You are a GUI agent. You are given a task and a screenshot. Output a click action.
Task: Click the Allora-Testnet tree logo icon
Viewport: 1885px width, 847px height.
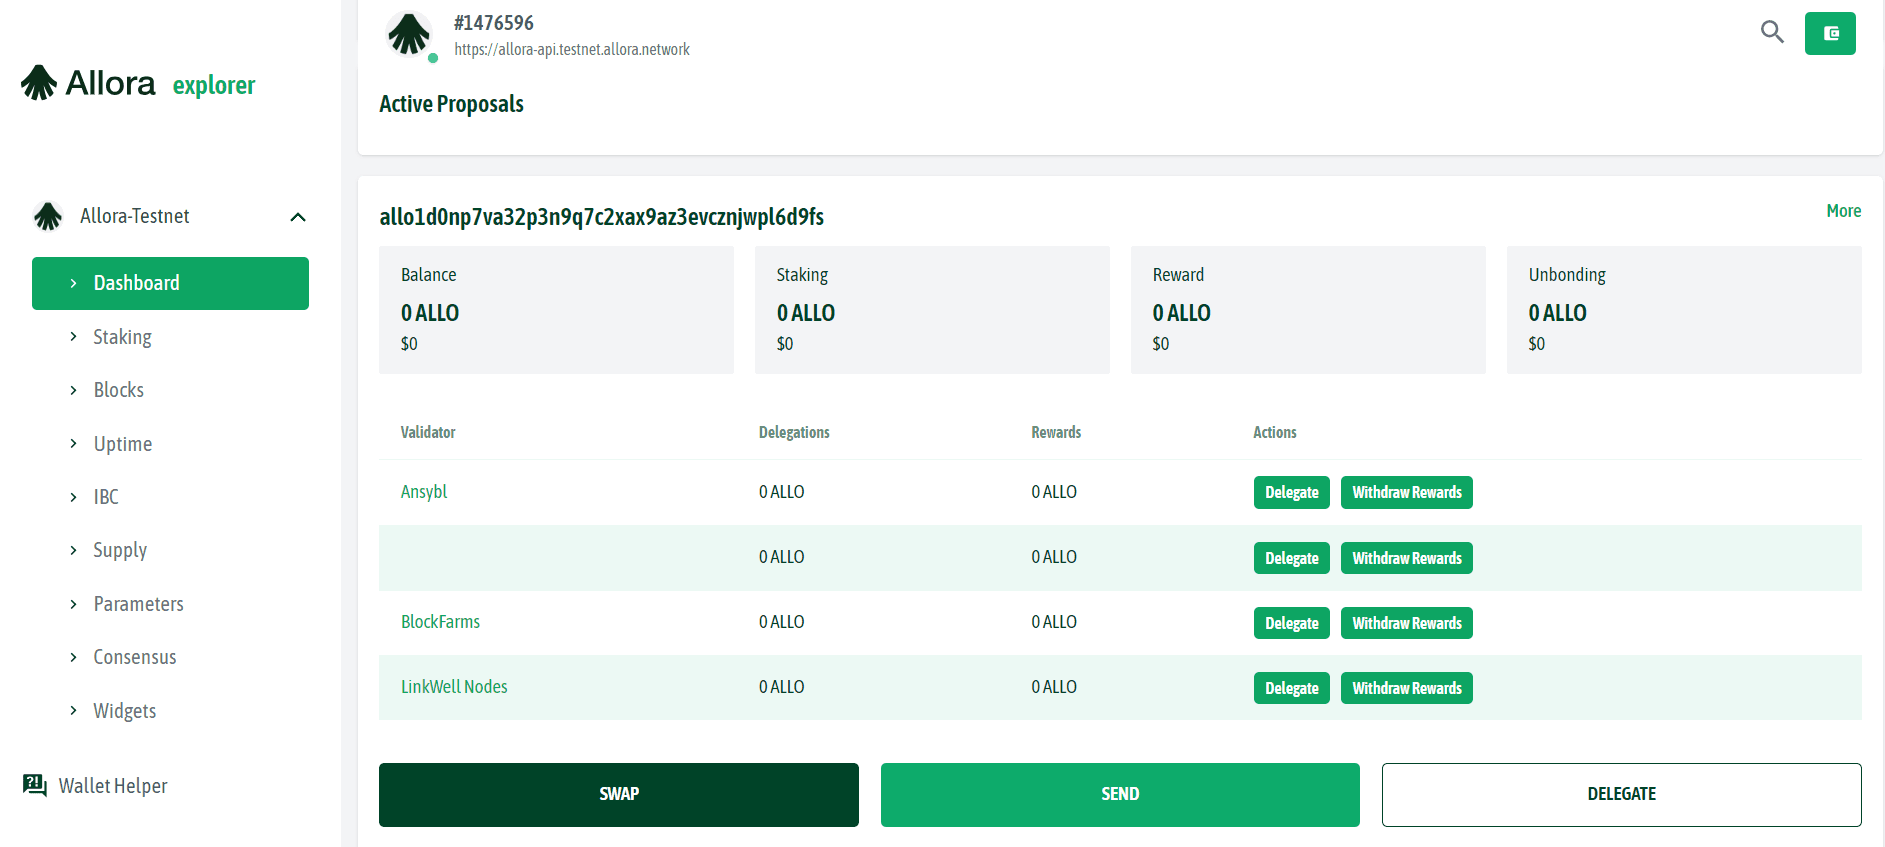48,216
